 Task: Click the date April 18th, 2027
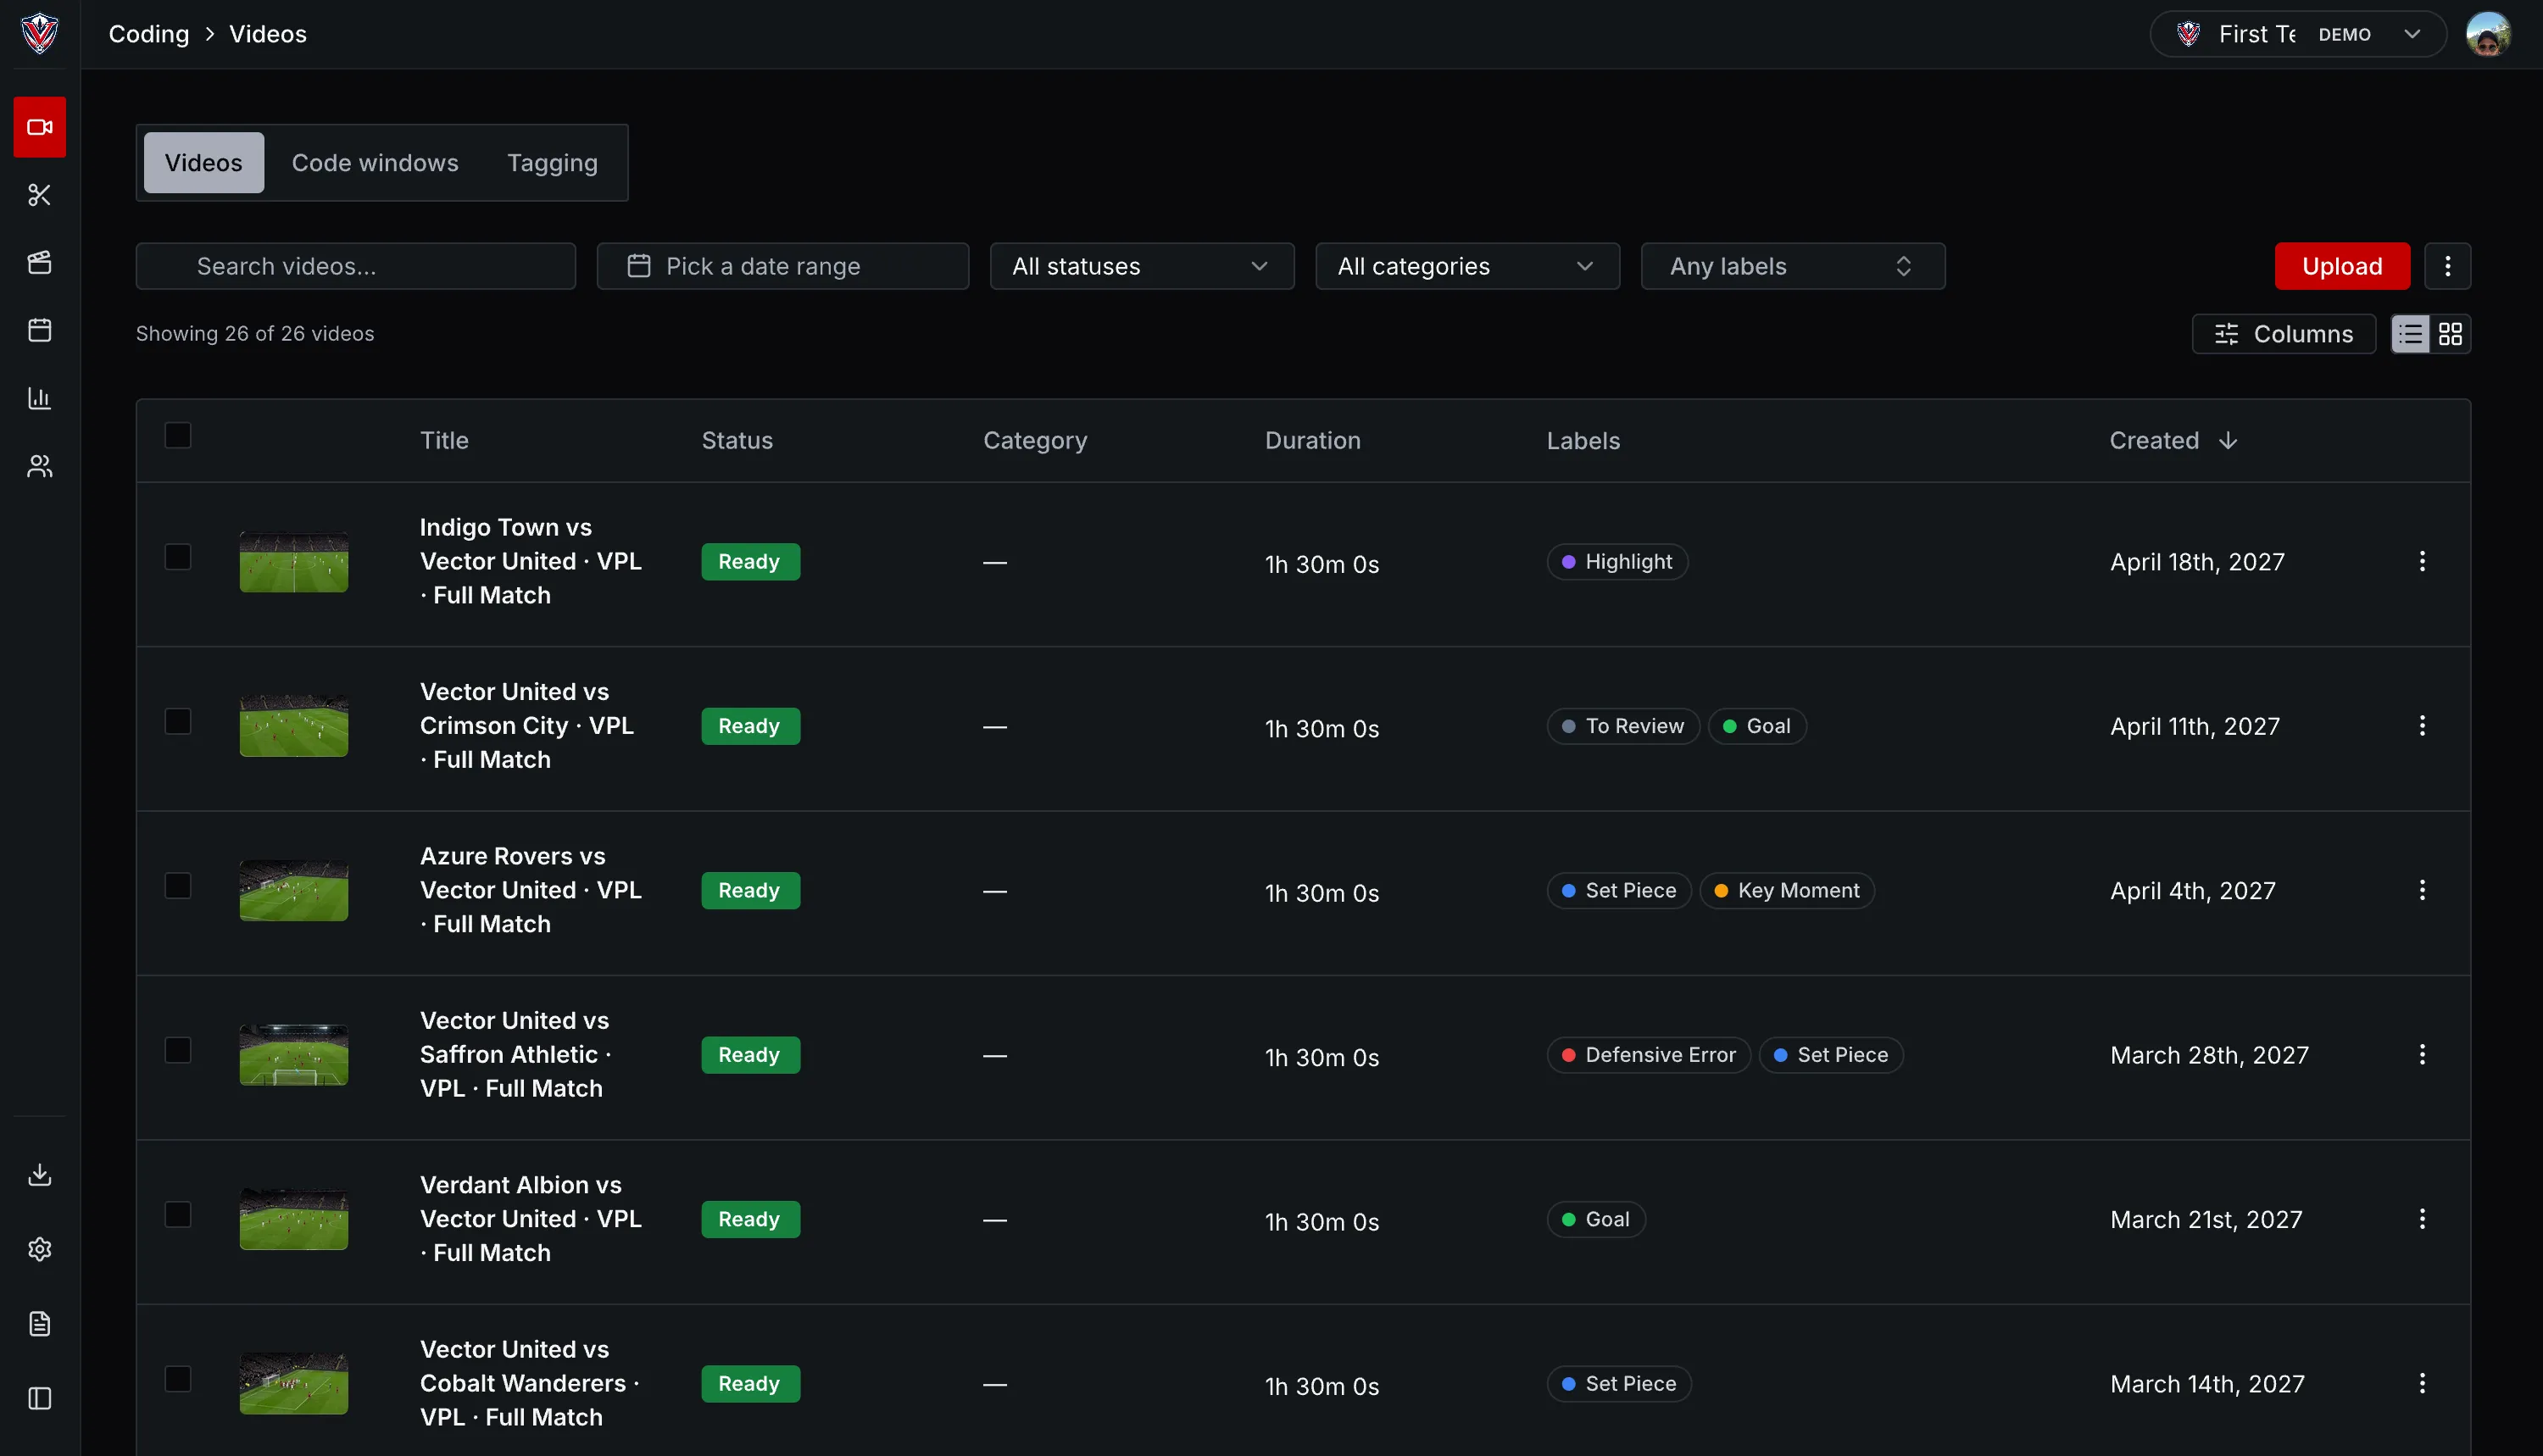[x=2197, y=562]
